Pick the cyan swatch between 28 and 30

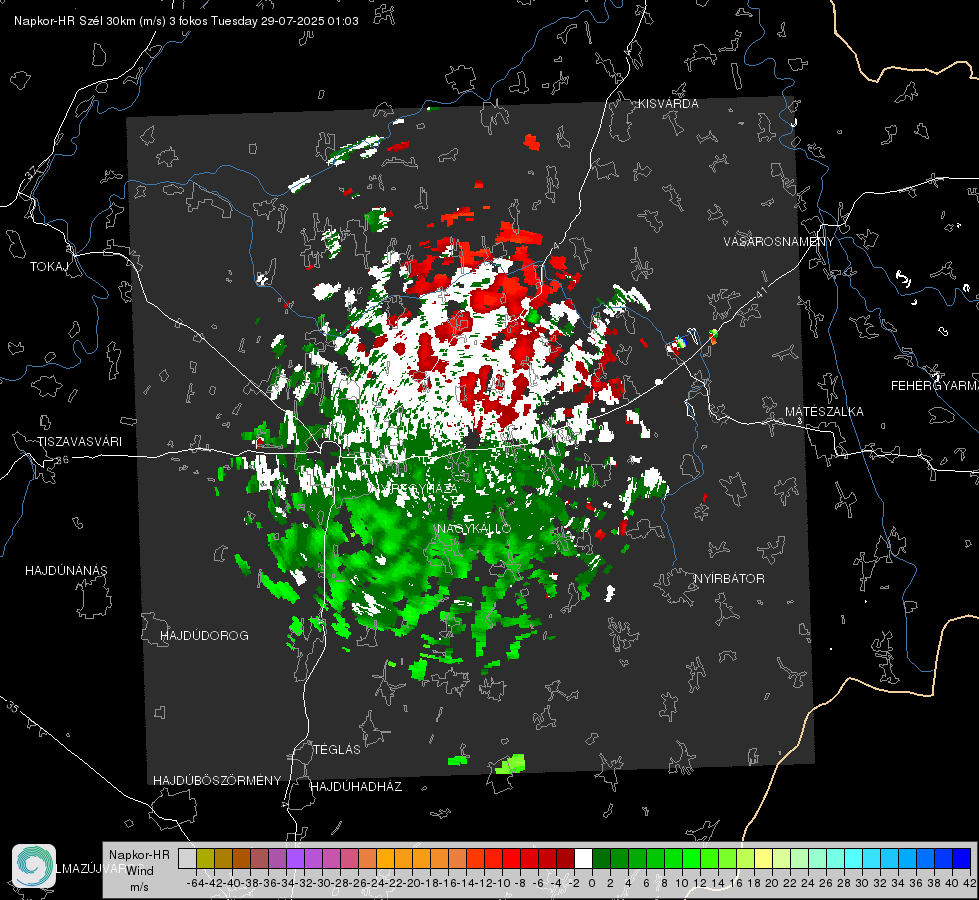click(x=854, y=858)
